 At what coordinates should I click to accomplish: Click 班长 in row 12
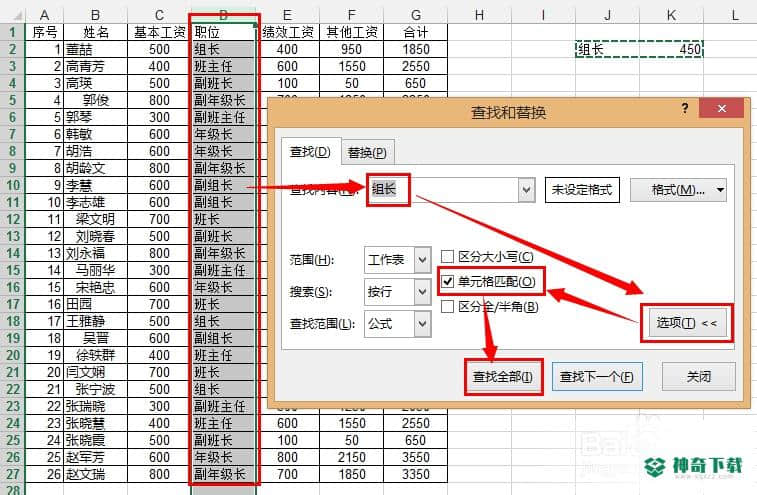[x=224, y=219]
